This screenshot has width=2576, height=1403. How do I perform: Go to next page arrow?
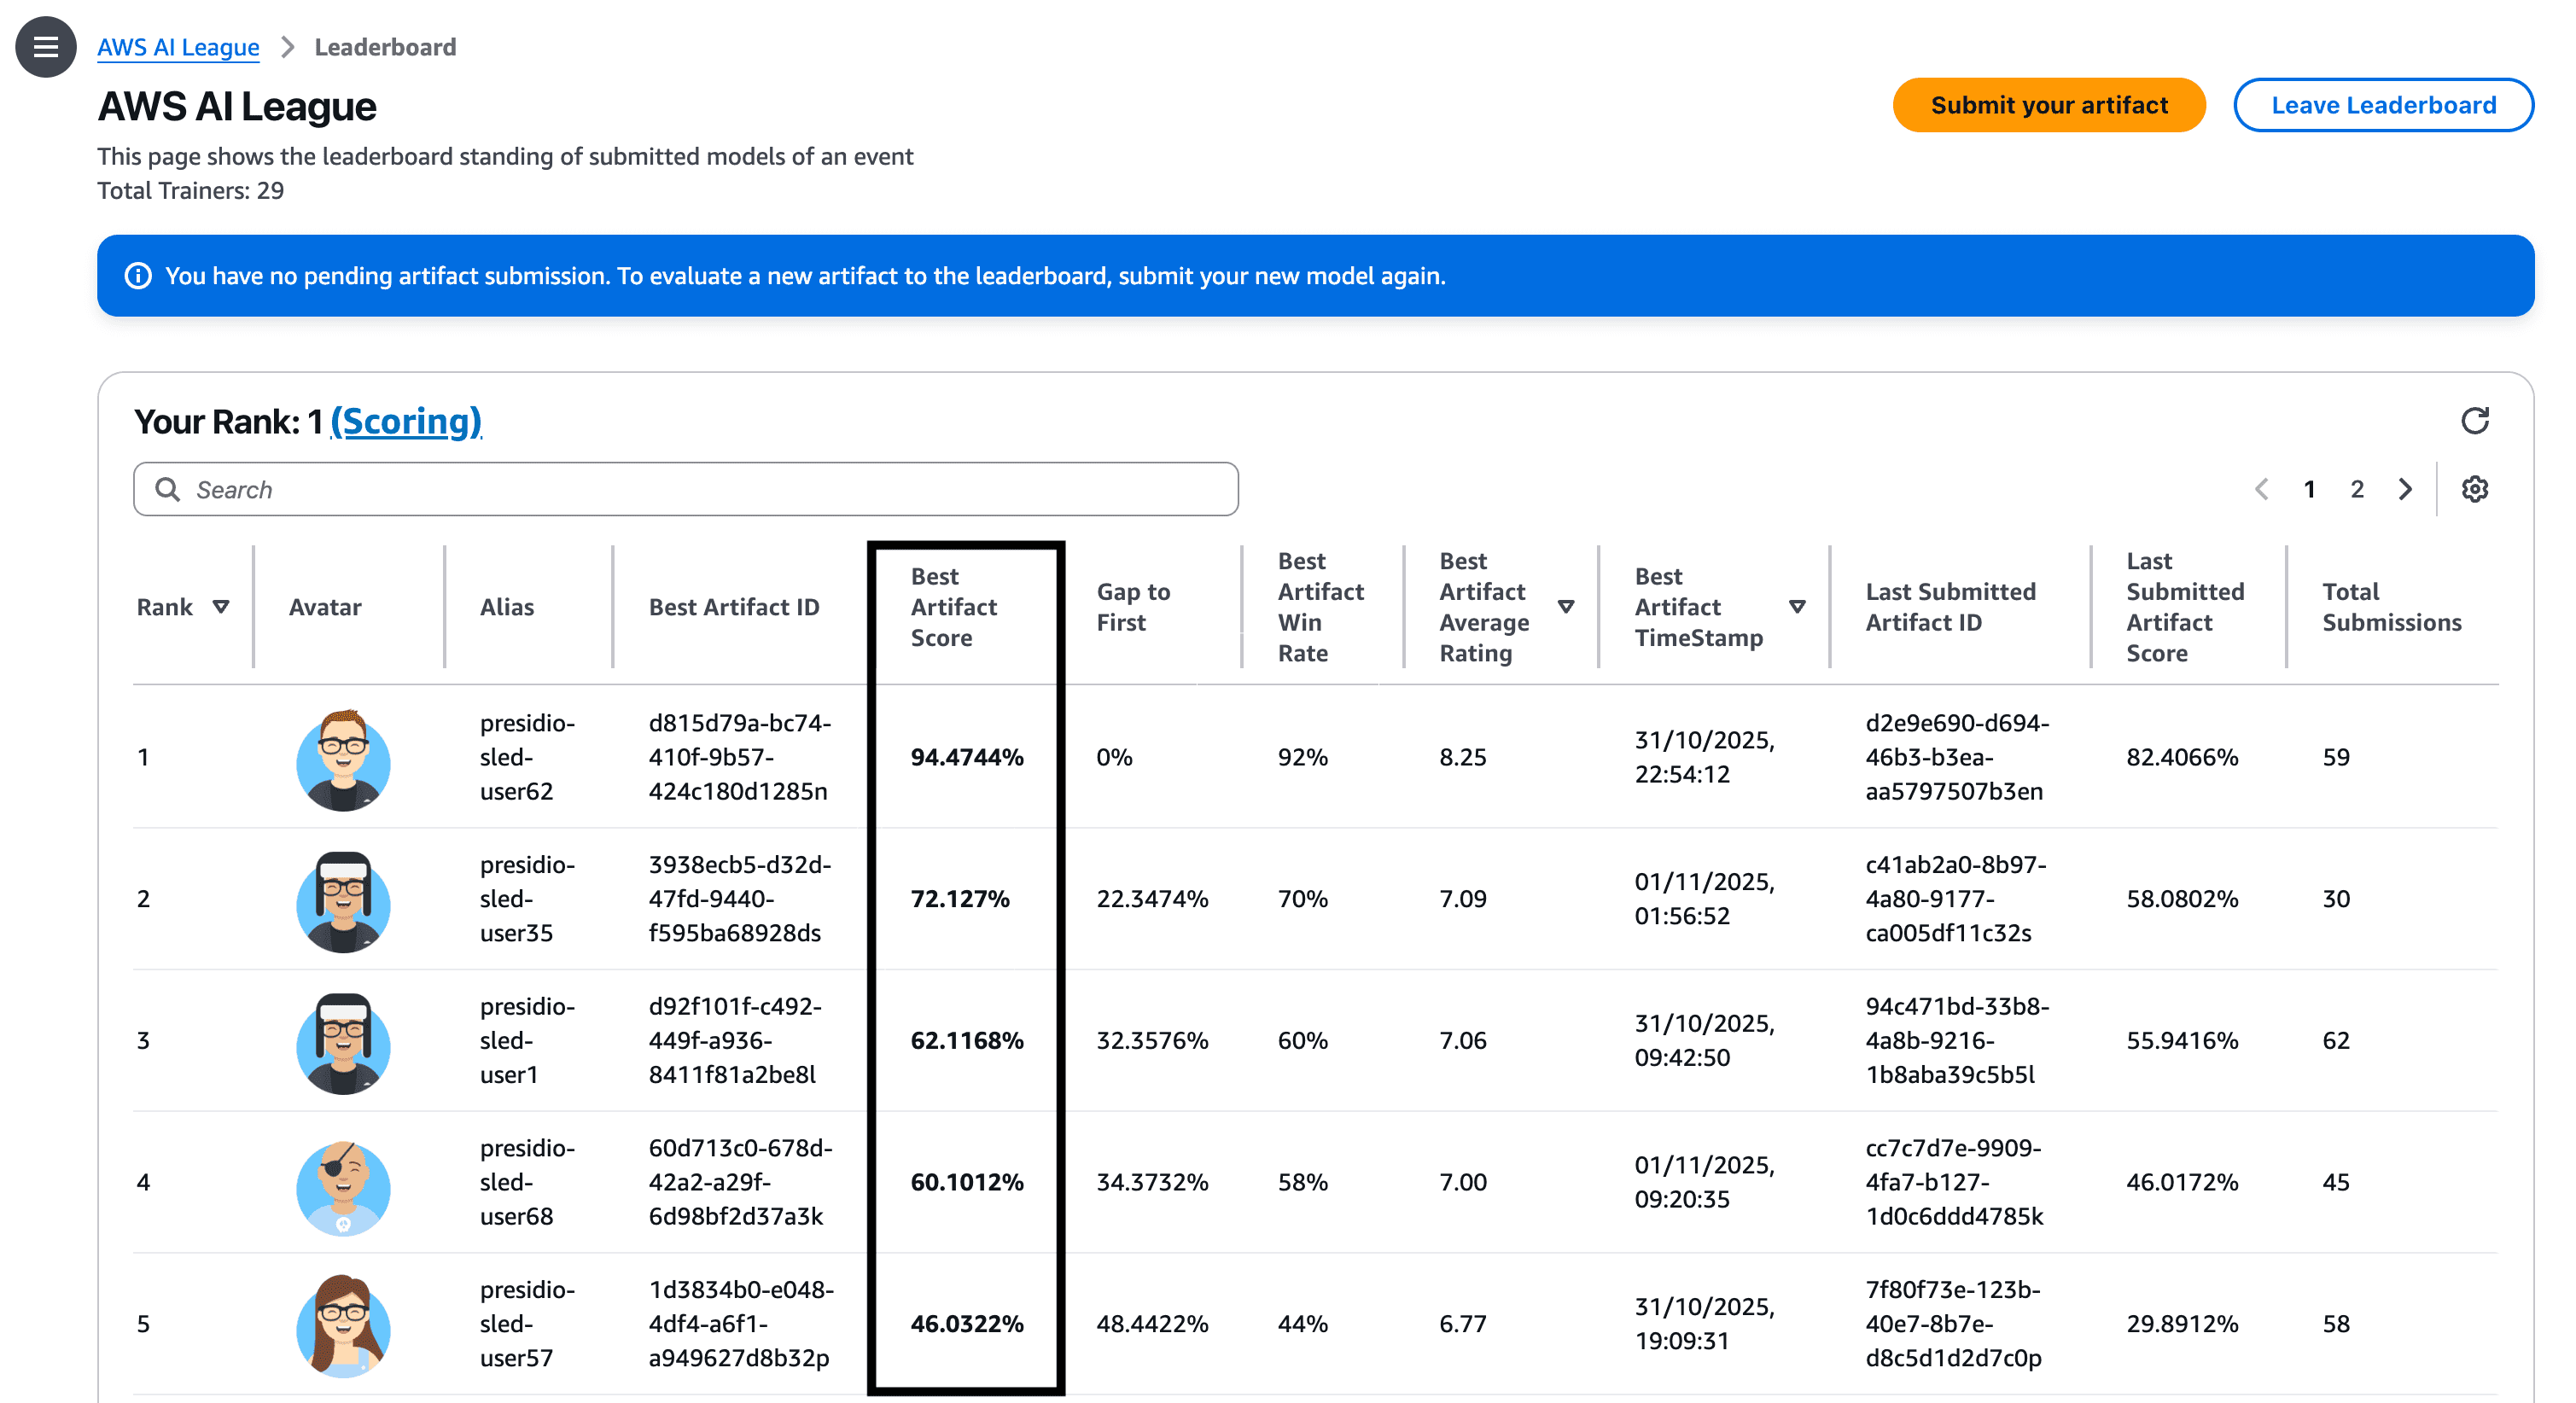[2405, 489]
